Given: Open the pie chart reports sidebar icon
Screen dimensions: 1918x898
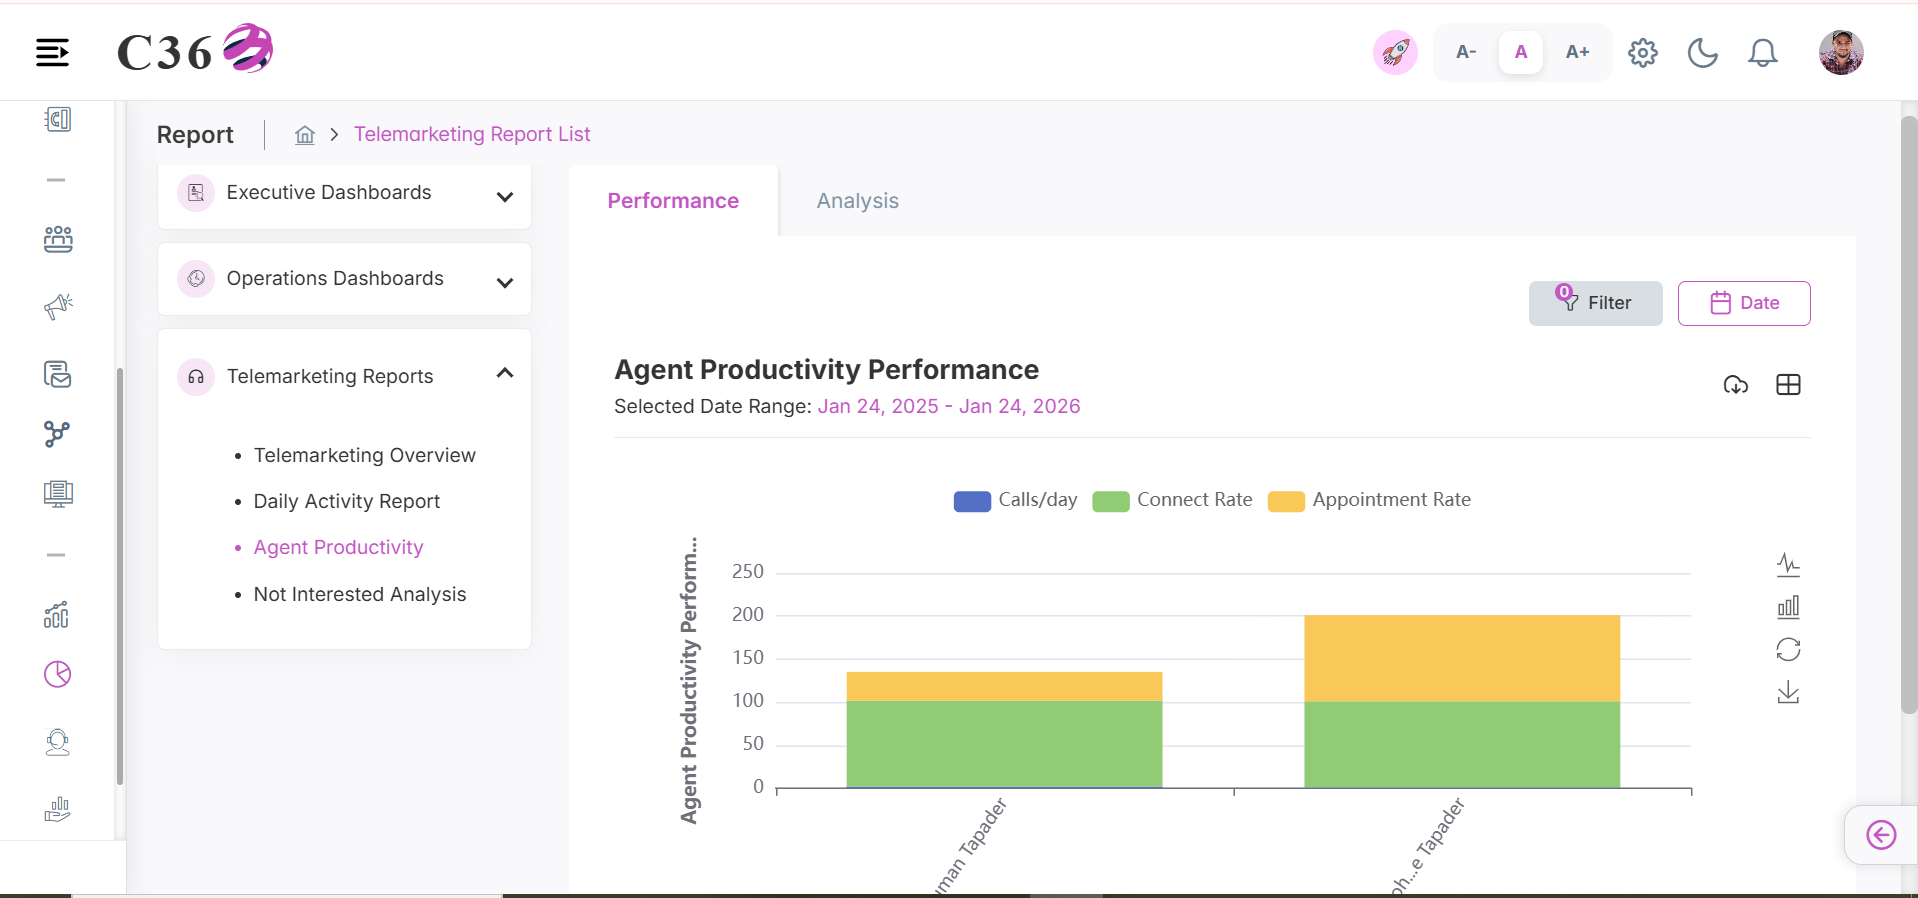Looking at the screenshot, I should (58, 674).
